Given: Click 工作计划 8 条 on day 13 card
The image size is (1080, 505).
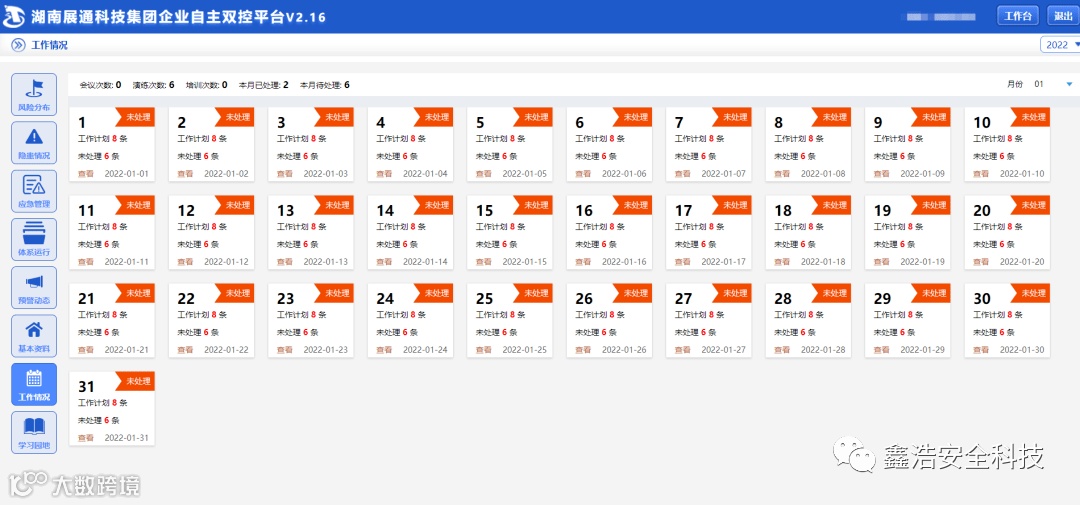Looking at the screenshot, I should (x=302, y=227).
